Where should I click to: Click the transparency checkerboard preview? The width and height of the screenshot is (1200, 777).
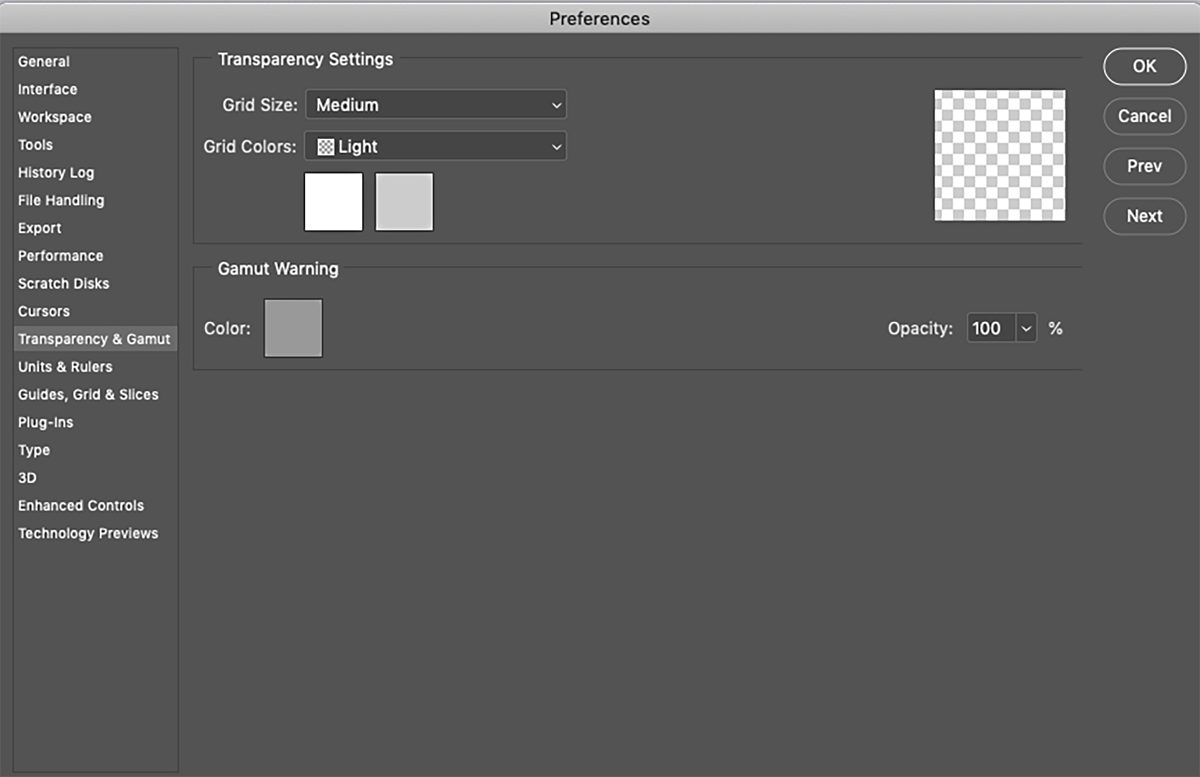(x=999, y=156)
